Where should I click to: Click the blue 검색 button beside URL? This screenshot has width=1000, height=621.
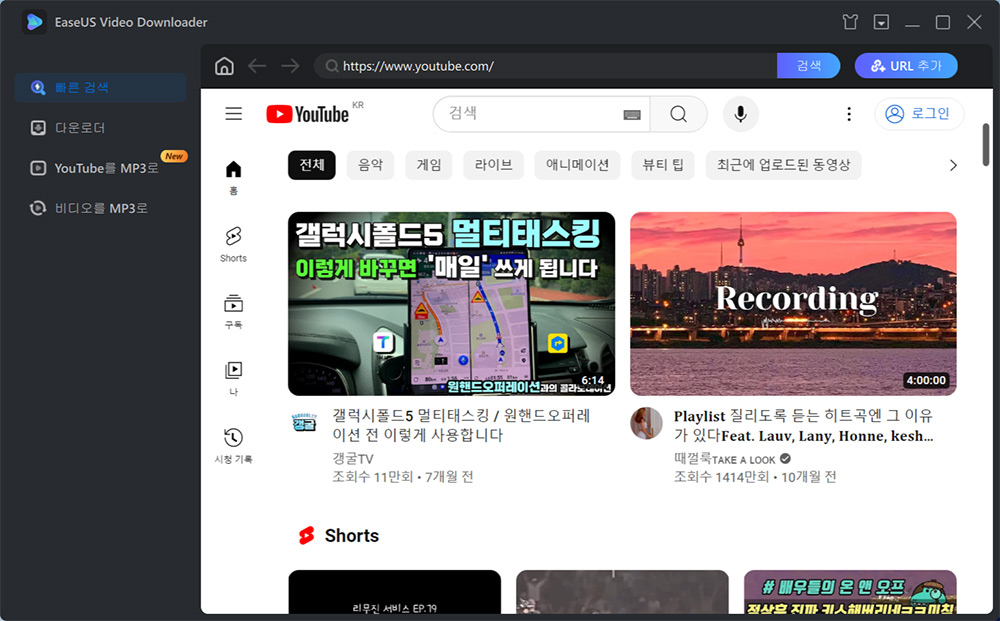[808, 66]
